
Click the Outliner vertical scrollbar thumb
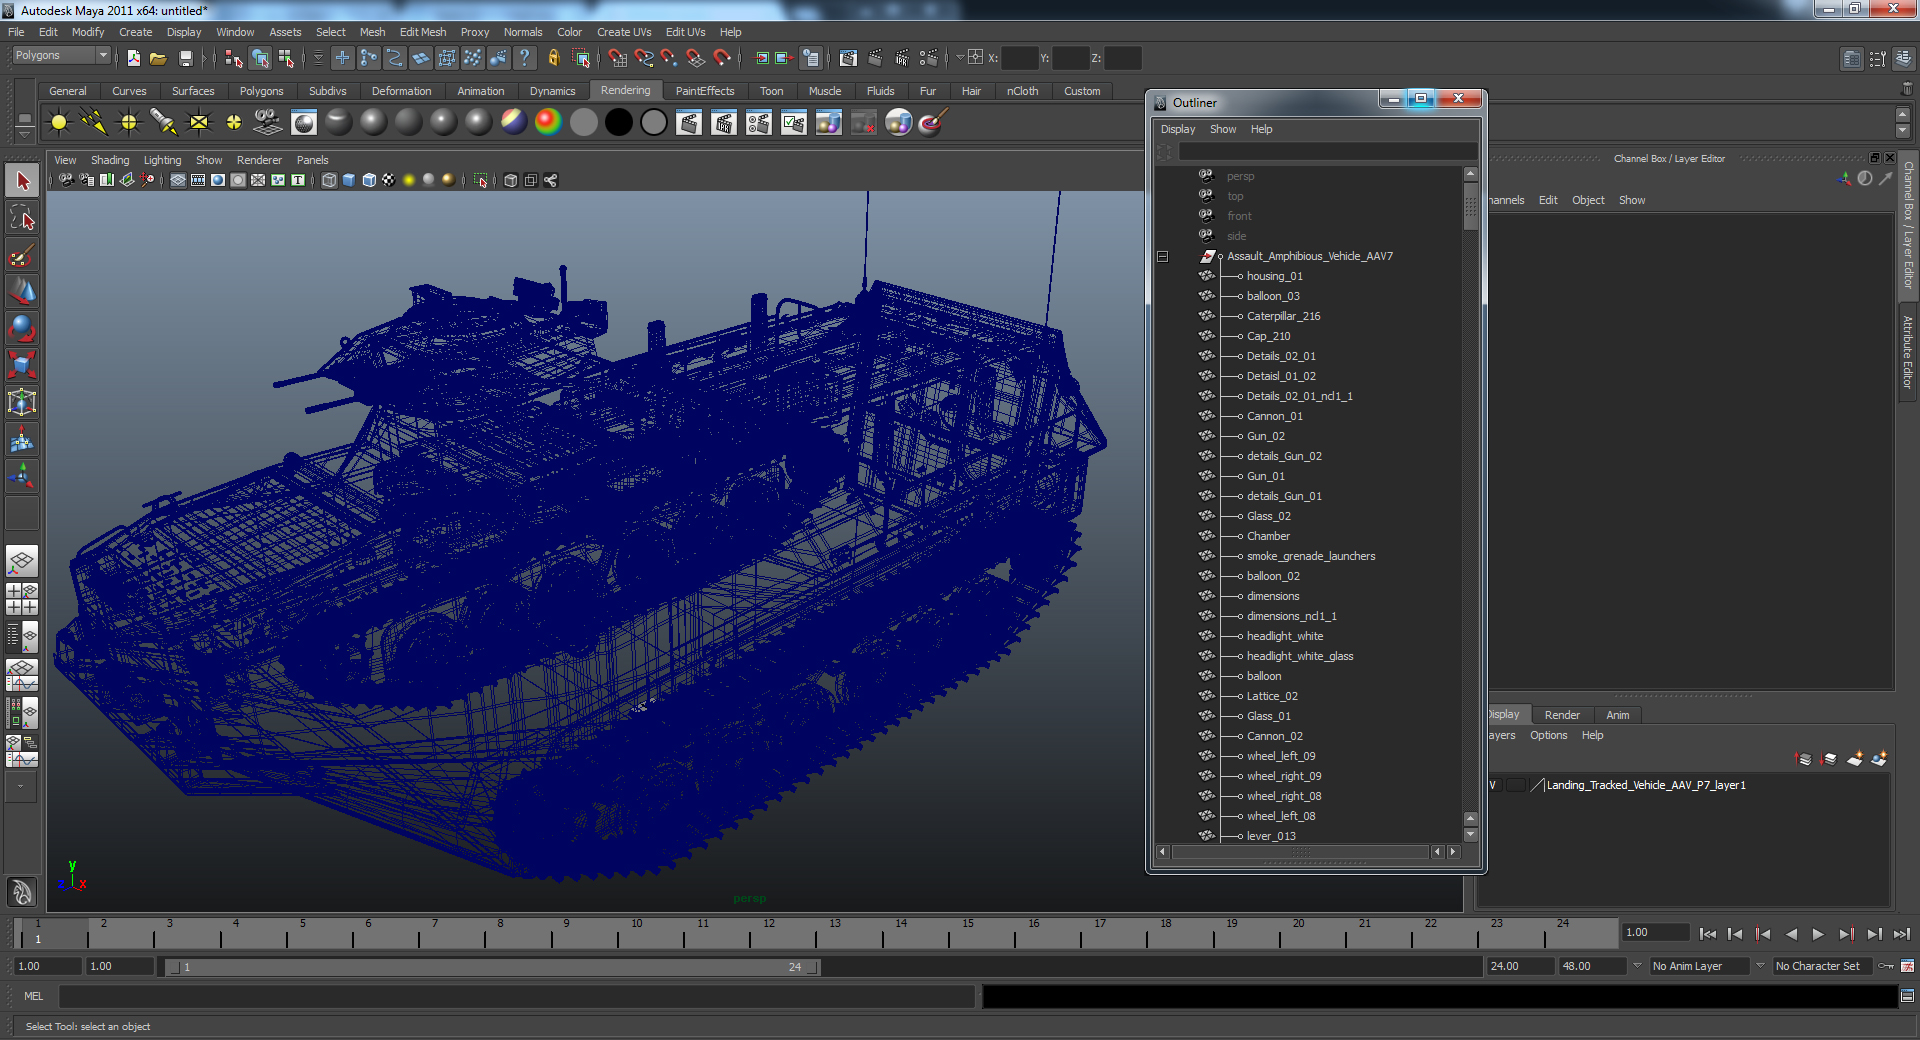click(1470, 208)
